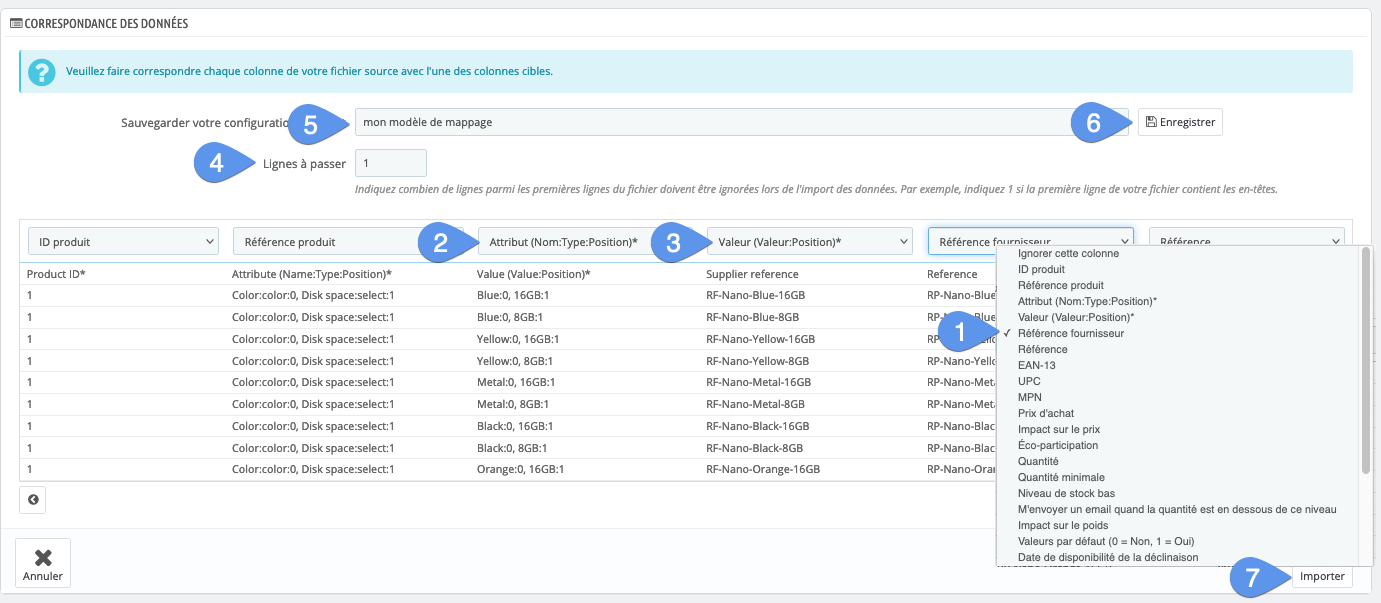Click the 'Value (Value:Position)*' header text
The image size is (1381, 603).
[534, 274]
